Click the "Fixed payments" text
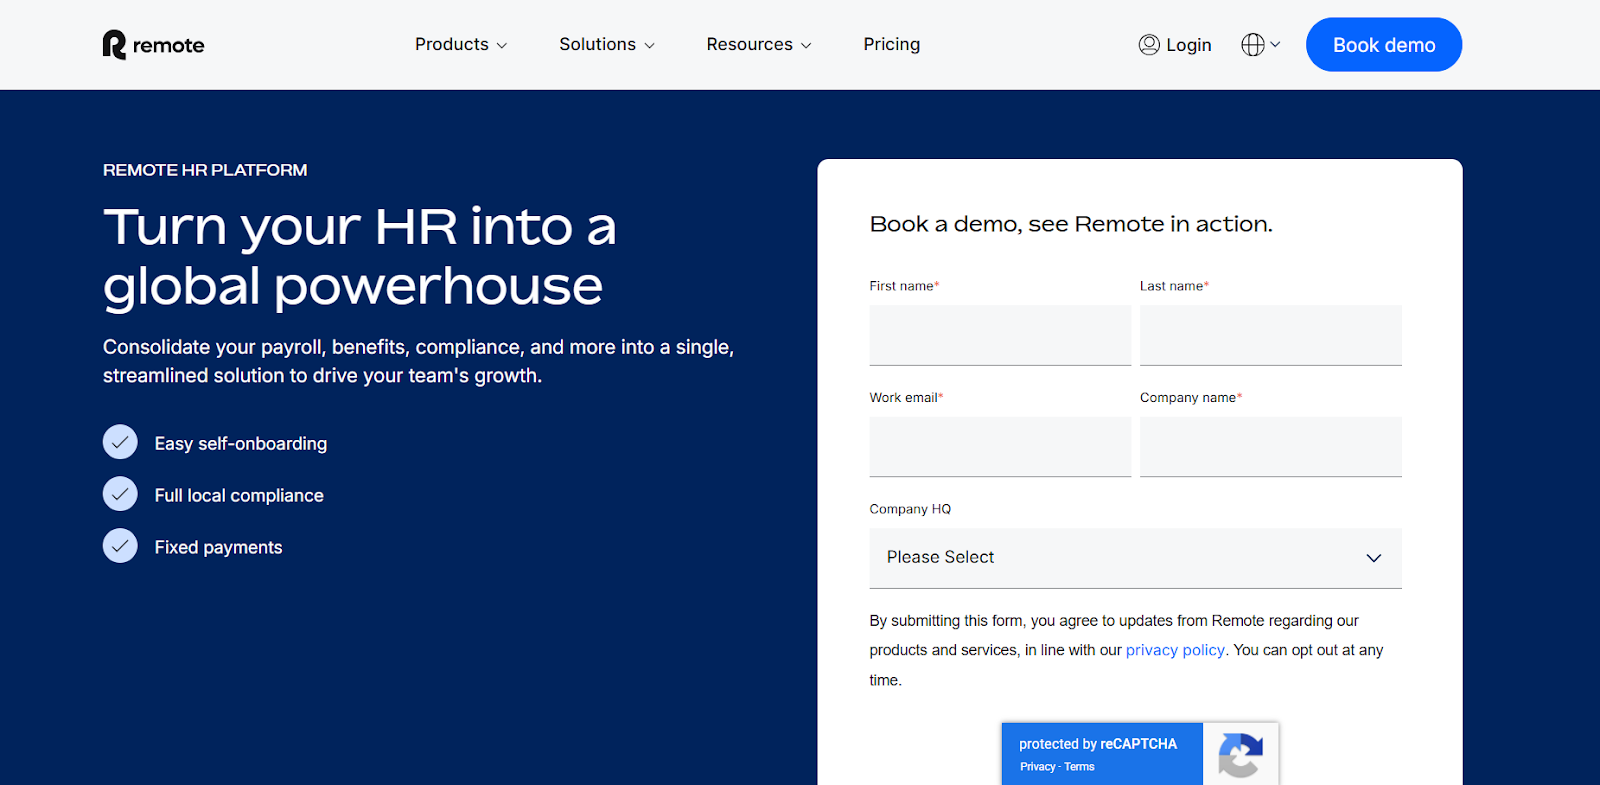Screen dimensions: 1600x785 pos(218,547)
